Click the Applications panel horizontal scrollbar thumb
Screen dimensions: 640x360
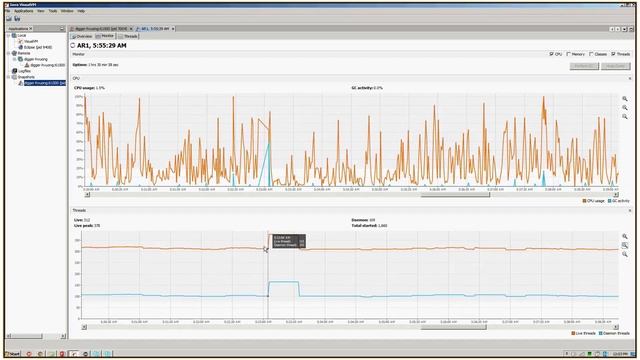click(x=26, y=336)
